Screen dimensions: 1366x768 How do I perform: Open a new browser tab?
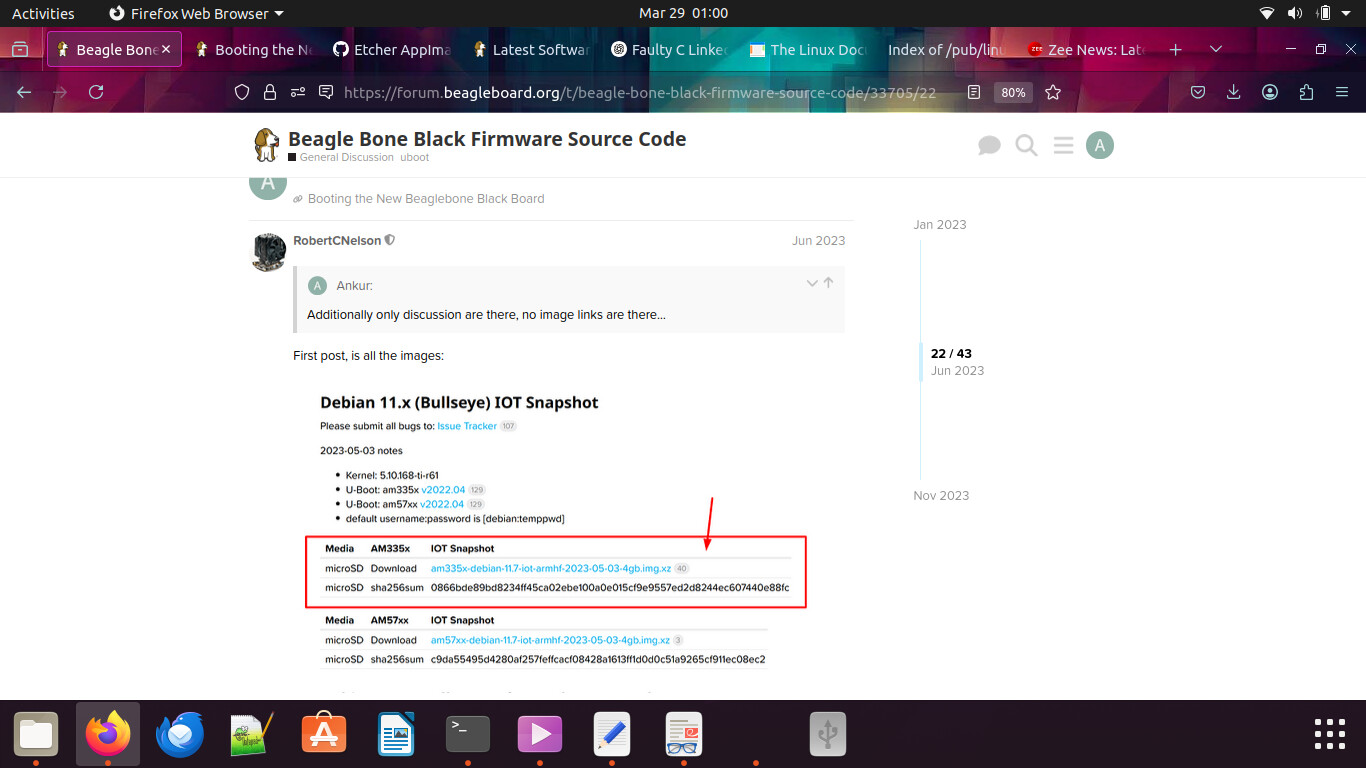pos(1176,49)
